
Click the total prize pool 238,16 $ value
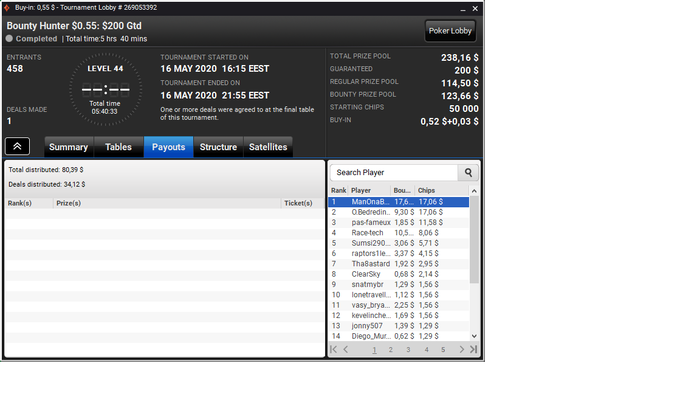pyautogui.click(x=459, y=58)
